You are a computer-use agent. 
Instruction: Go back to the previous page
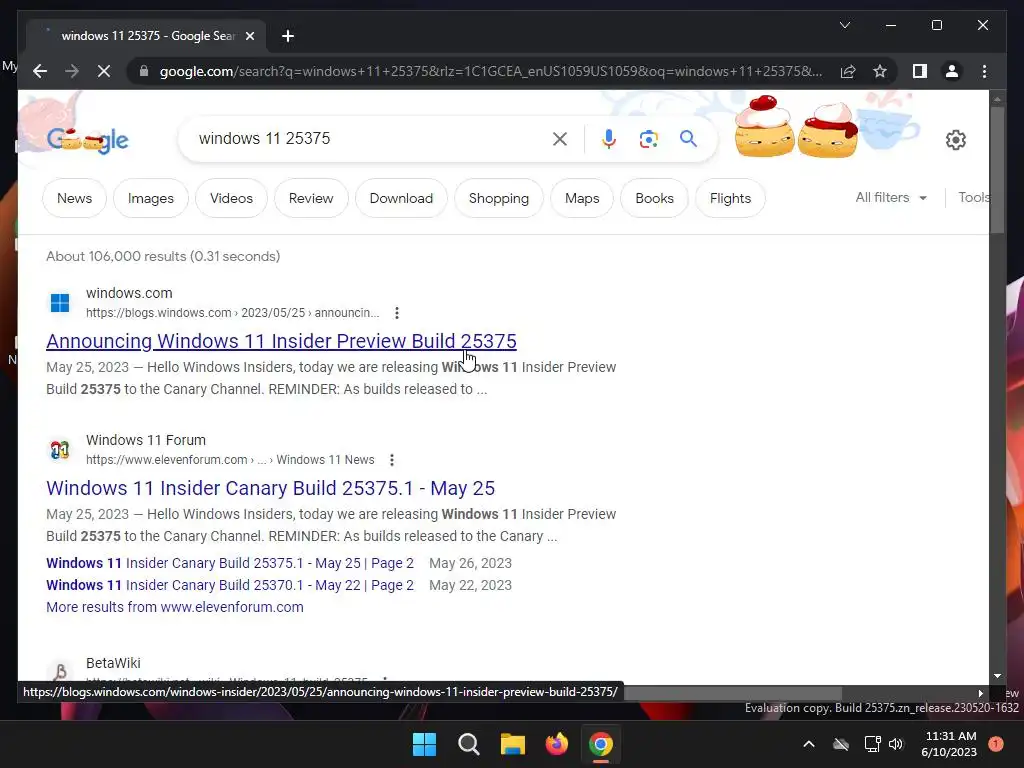click(40, 71)
